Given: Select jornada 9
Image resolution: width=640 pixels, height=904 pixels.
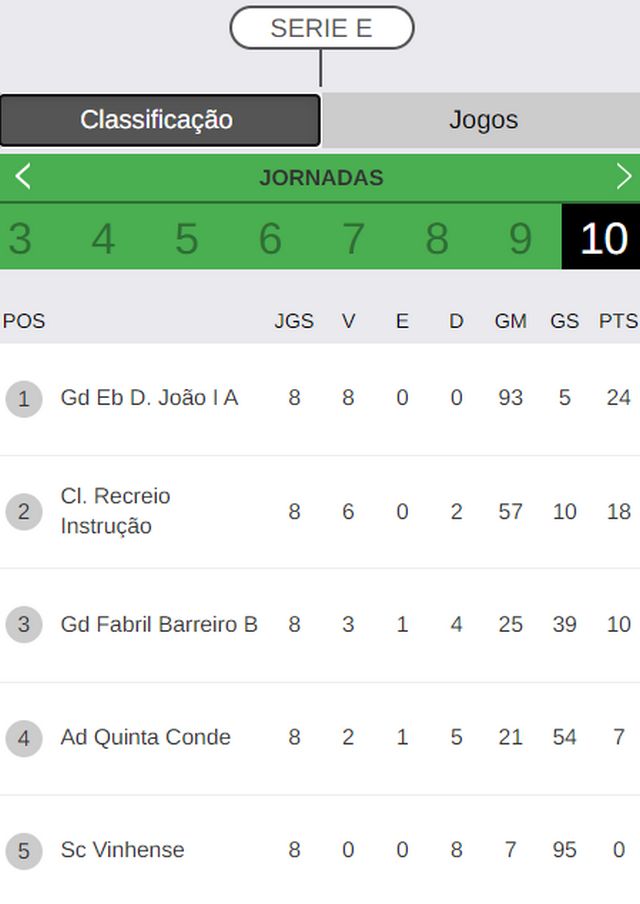Looking at the screenshot, I should tap(520, 237).
